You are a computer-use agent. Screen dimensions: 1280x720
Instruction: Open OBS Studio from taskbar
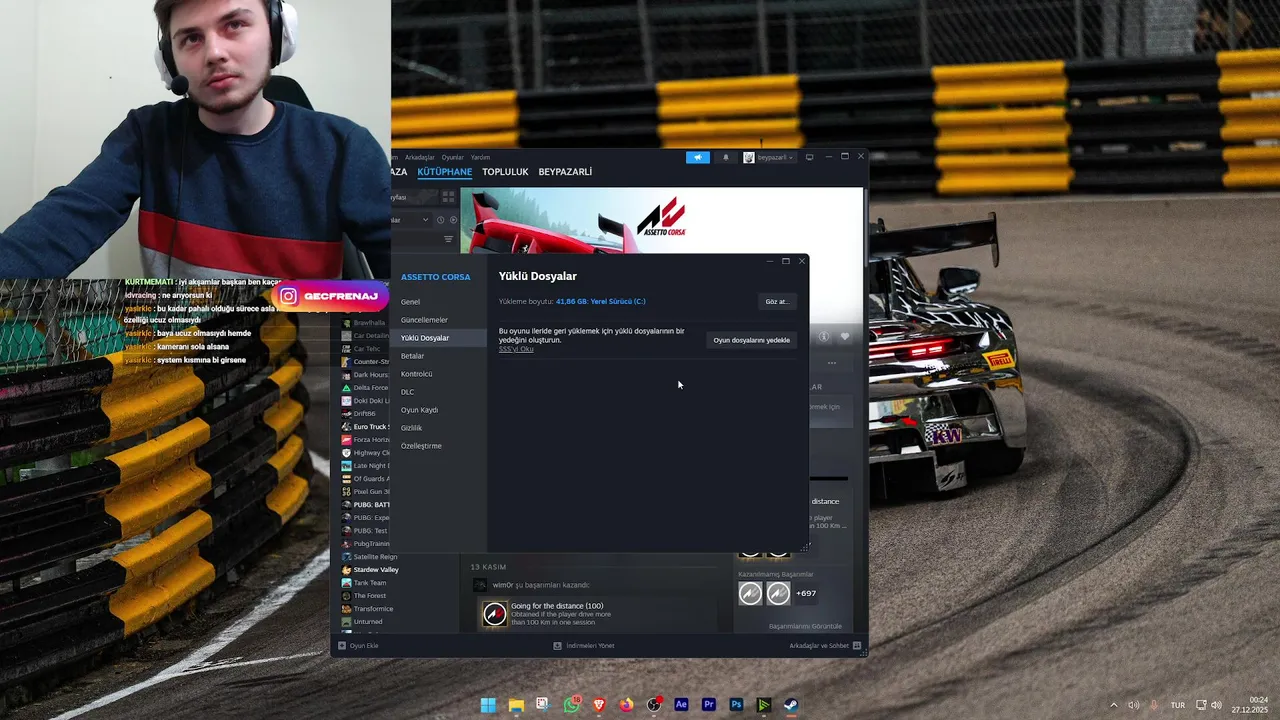coord(654,705)
